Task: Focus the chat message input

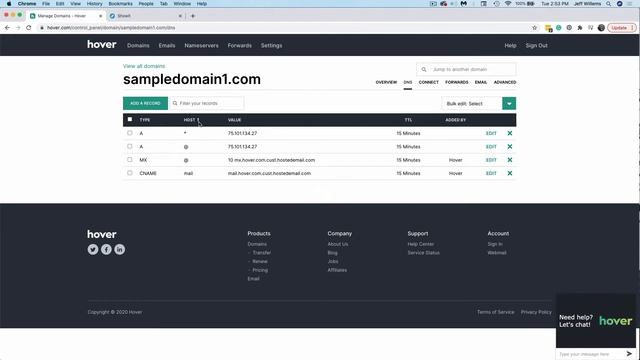Action: tap(590, 354)
